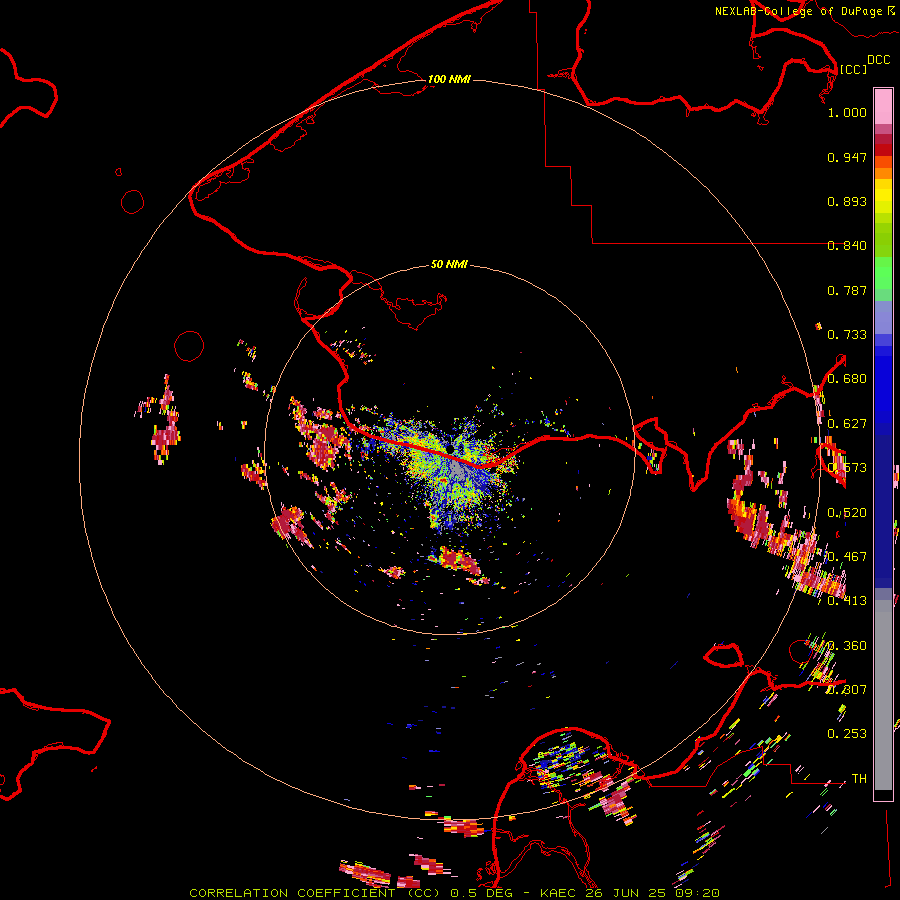The image size is (900, 900).
Task: Click the TH label on color scale
Action: tap(859, 779)
